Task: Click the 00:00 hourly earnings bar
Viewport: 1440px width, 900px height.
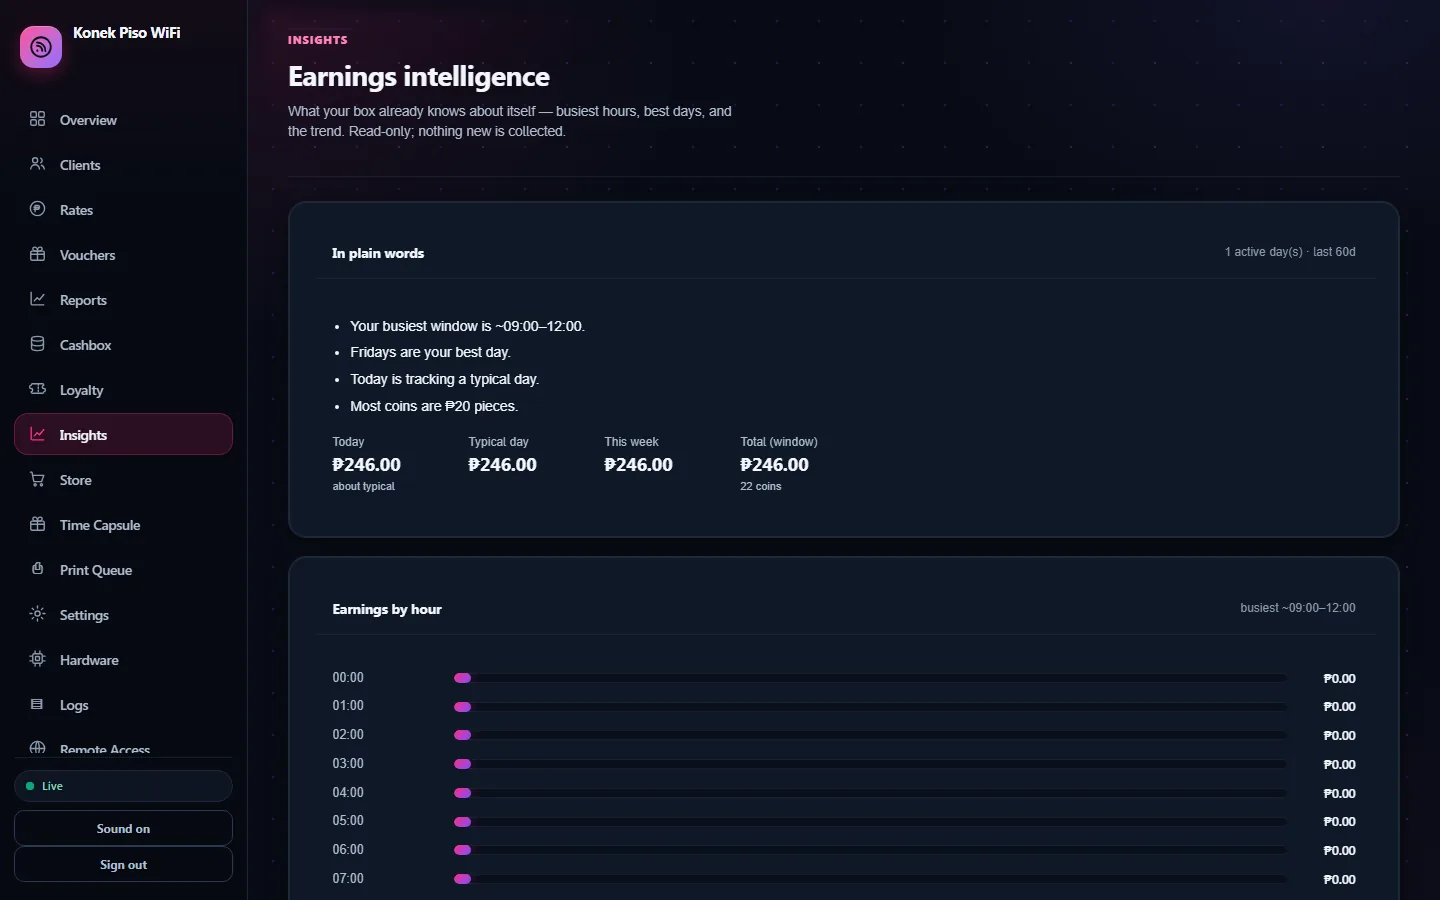Action: [870, 678]
